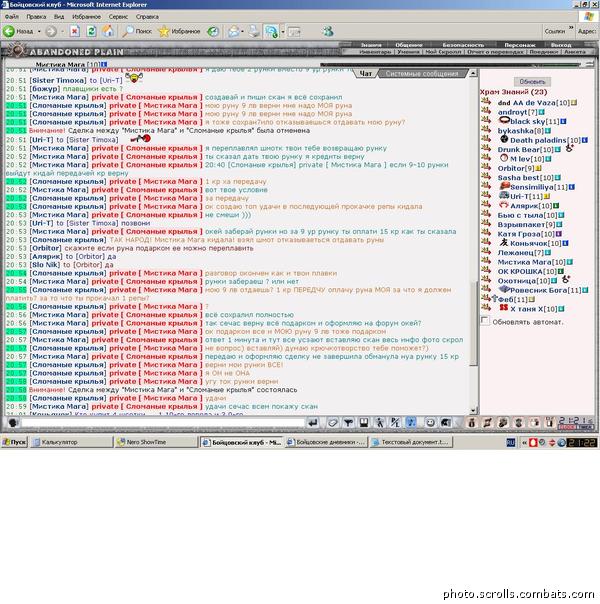Viewport: 600px width, 604px height.
Task: Open info icon after Sasha best[10]
Action: tap(558, 178)
